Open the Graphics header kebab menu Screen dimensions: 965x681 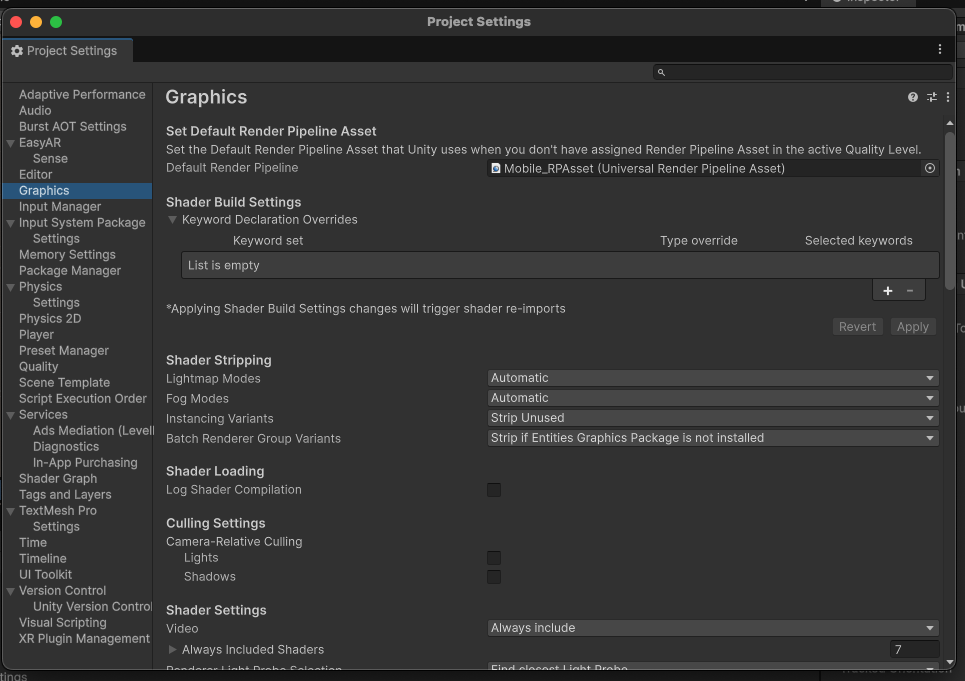click(x=948, y=97)
